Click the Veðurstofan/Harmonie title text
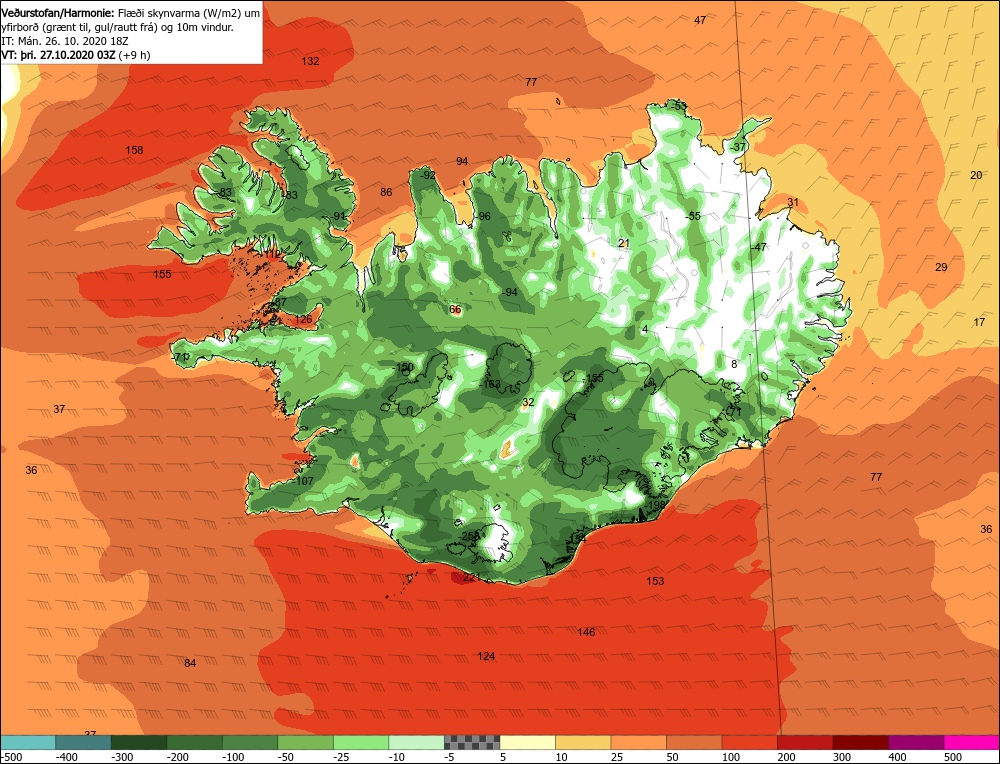Image resolution: width=1000 pixels, height=764 pixels. click(x=58, y=13)
